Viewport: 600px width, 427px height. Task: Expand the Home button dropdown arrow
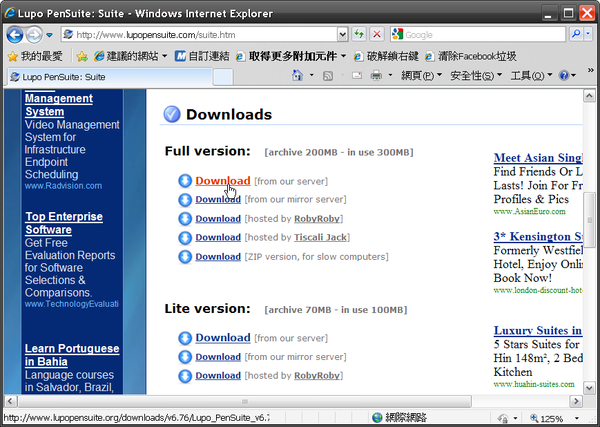[311, 75]
